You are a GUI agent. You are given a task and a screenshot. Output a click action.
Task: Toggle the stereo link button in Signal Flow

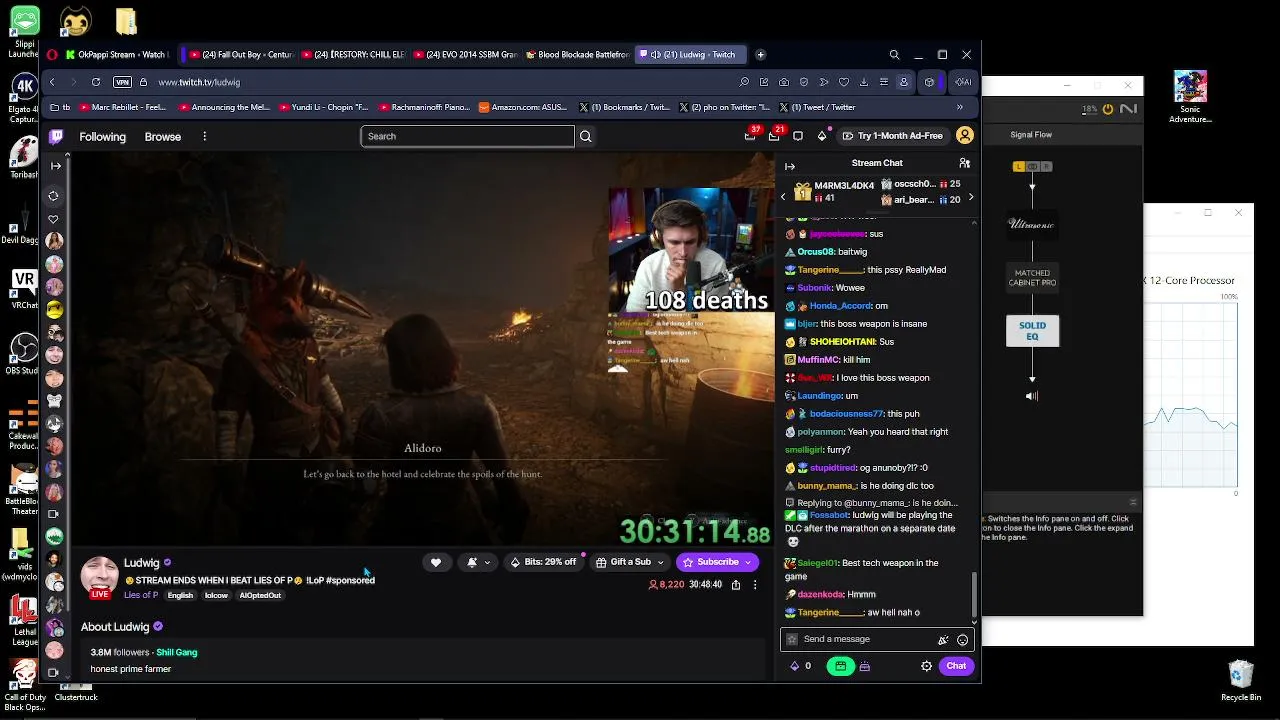coord(1032,166)
